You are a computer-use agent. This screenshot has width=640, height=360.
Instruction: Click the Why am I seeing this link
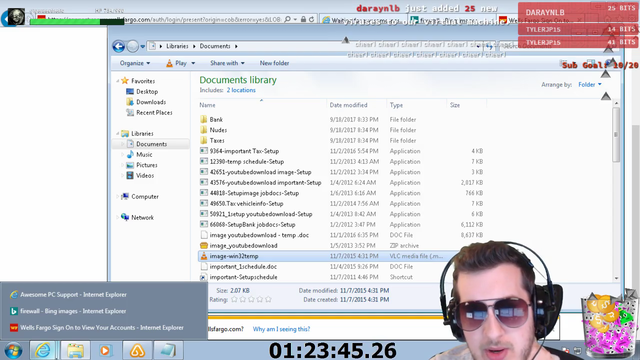tap(281, 329)
